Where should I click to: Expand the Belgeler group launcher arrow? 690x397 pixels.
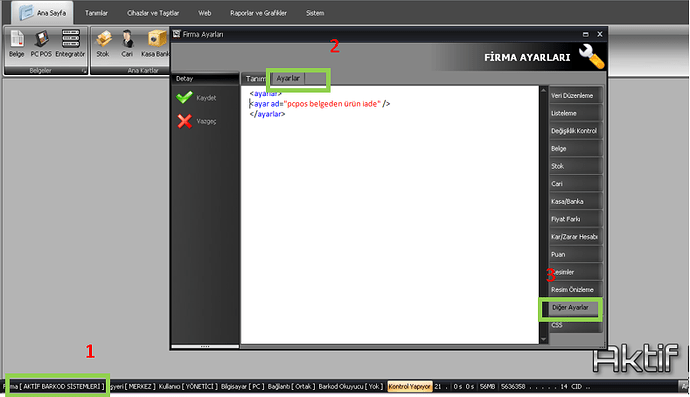(x=84, y=71)
